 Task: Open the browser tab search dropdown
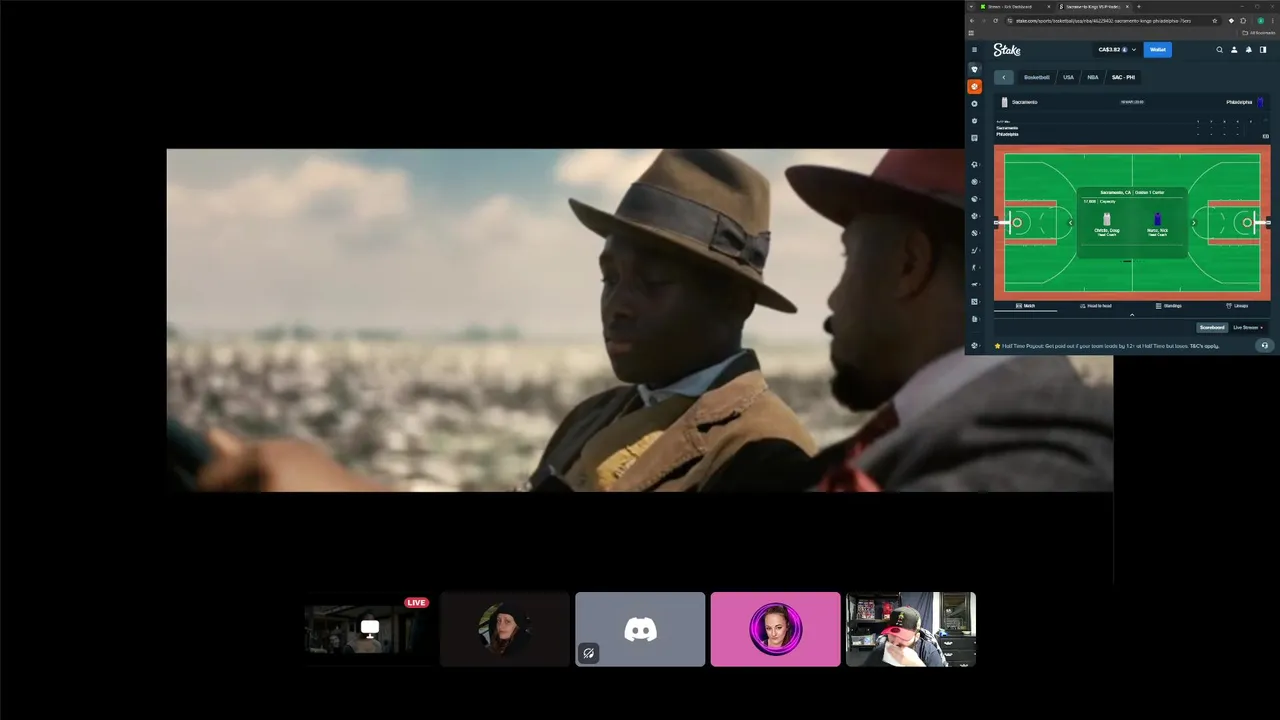[970, 7]
